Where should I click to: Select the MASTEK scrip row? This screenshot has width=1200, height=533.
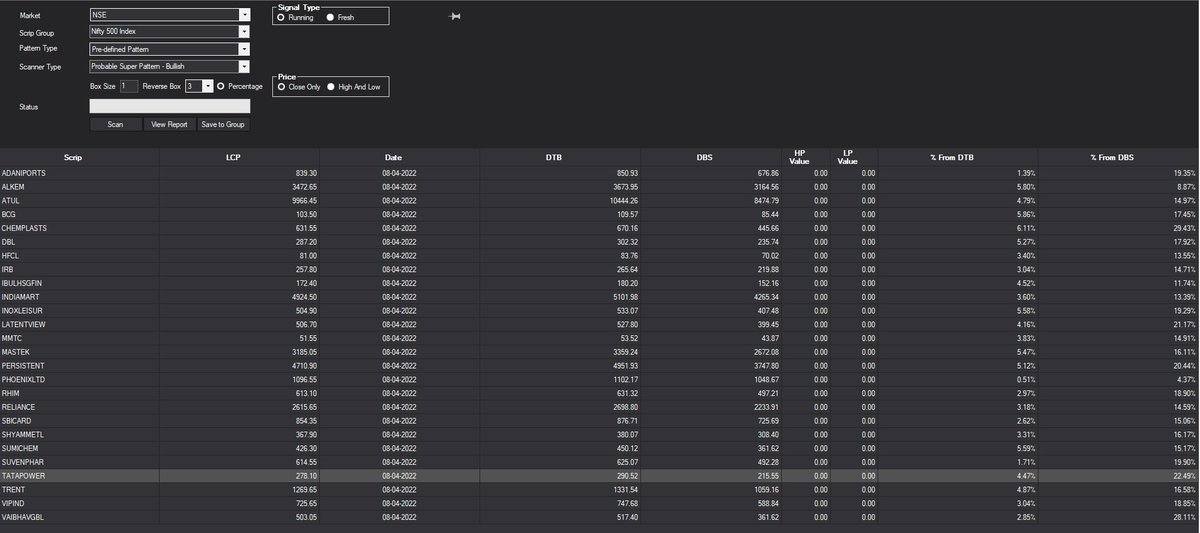[600, 352]
